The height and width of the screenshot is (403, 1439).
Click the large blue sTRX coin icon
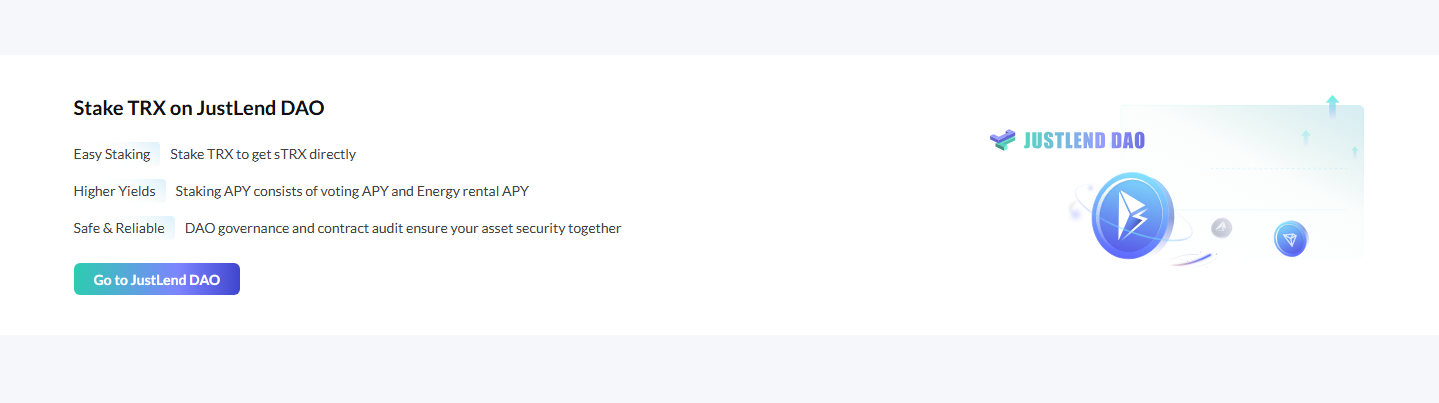(x=1132, y=216)
